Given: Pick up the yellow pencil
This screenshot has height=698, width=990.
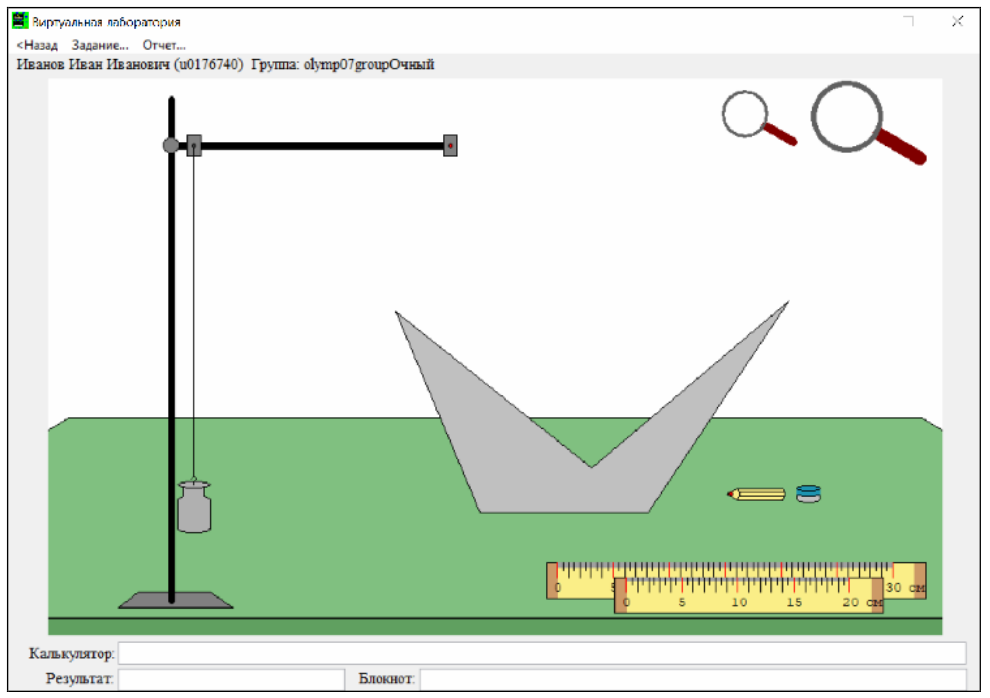Looking at the screenshot, I should [x=756, y=494].
